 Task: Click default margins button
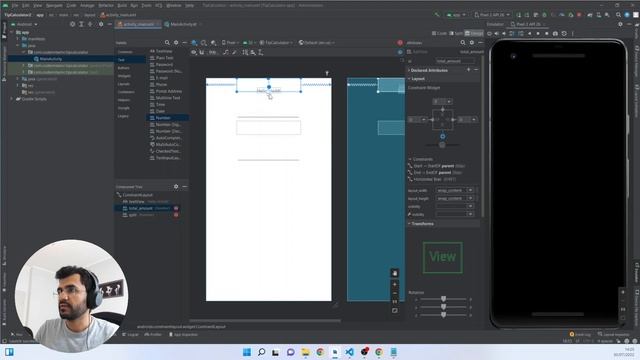[x=213, y=52]
